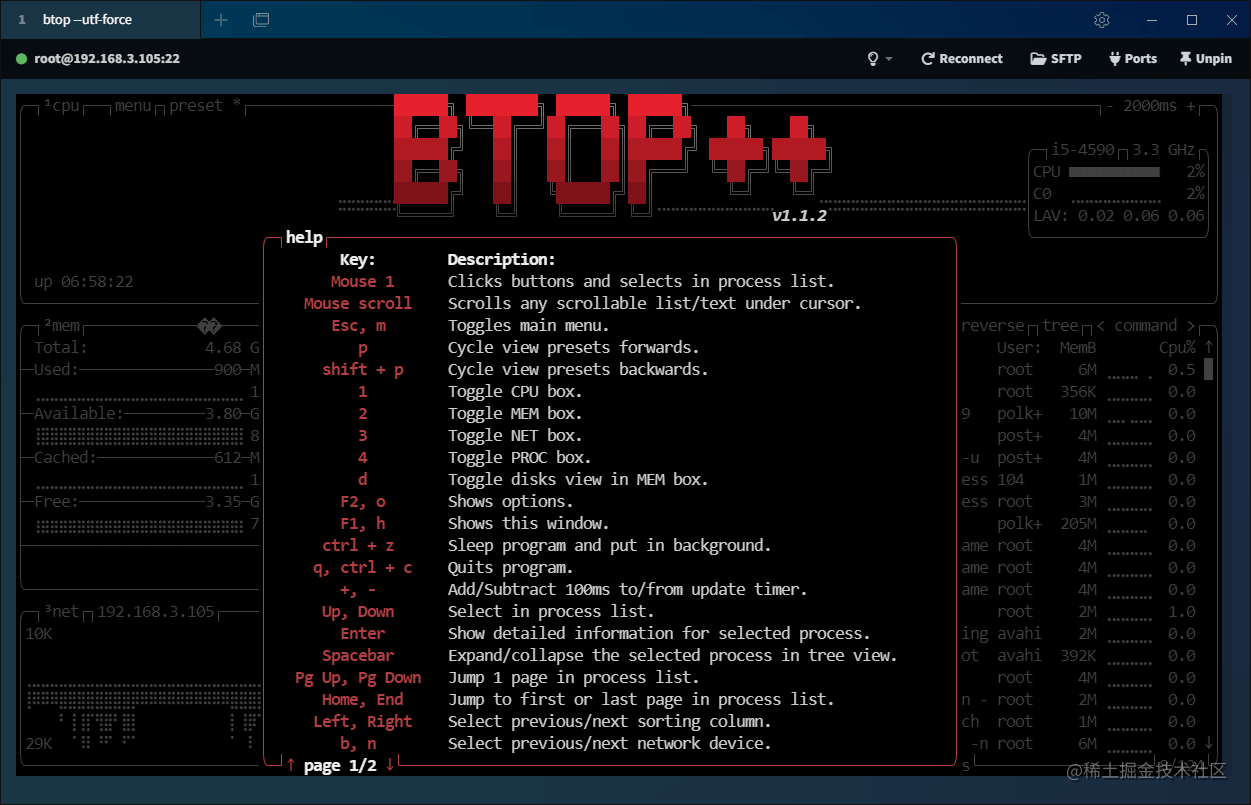Viewport: 1251px width, 805px height.
Task: Click 'Toggle CPU box.' description
Action: [515, 391]
